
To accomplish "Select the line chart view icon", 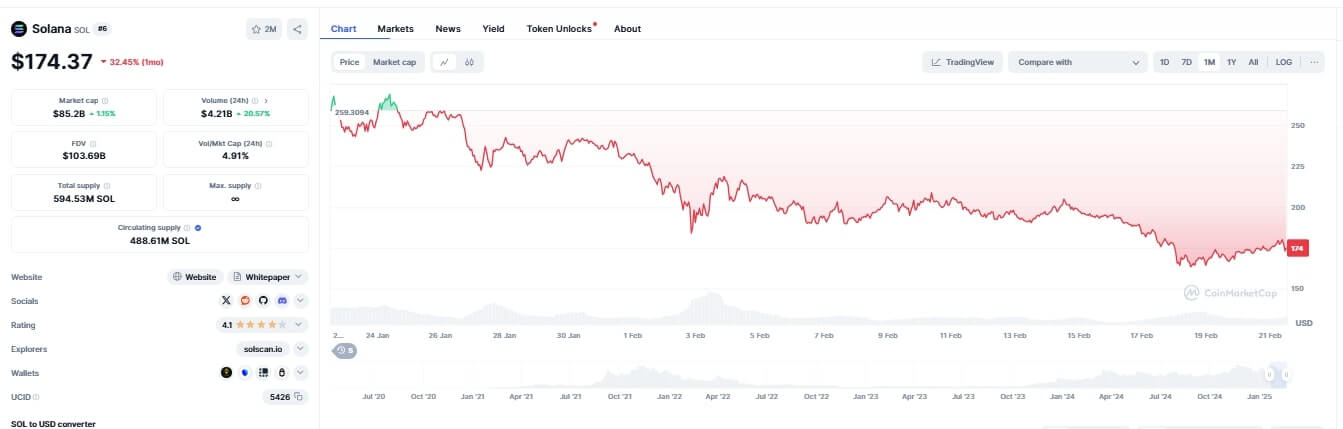I will [x=445, y=62].
